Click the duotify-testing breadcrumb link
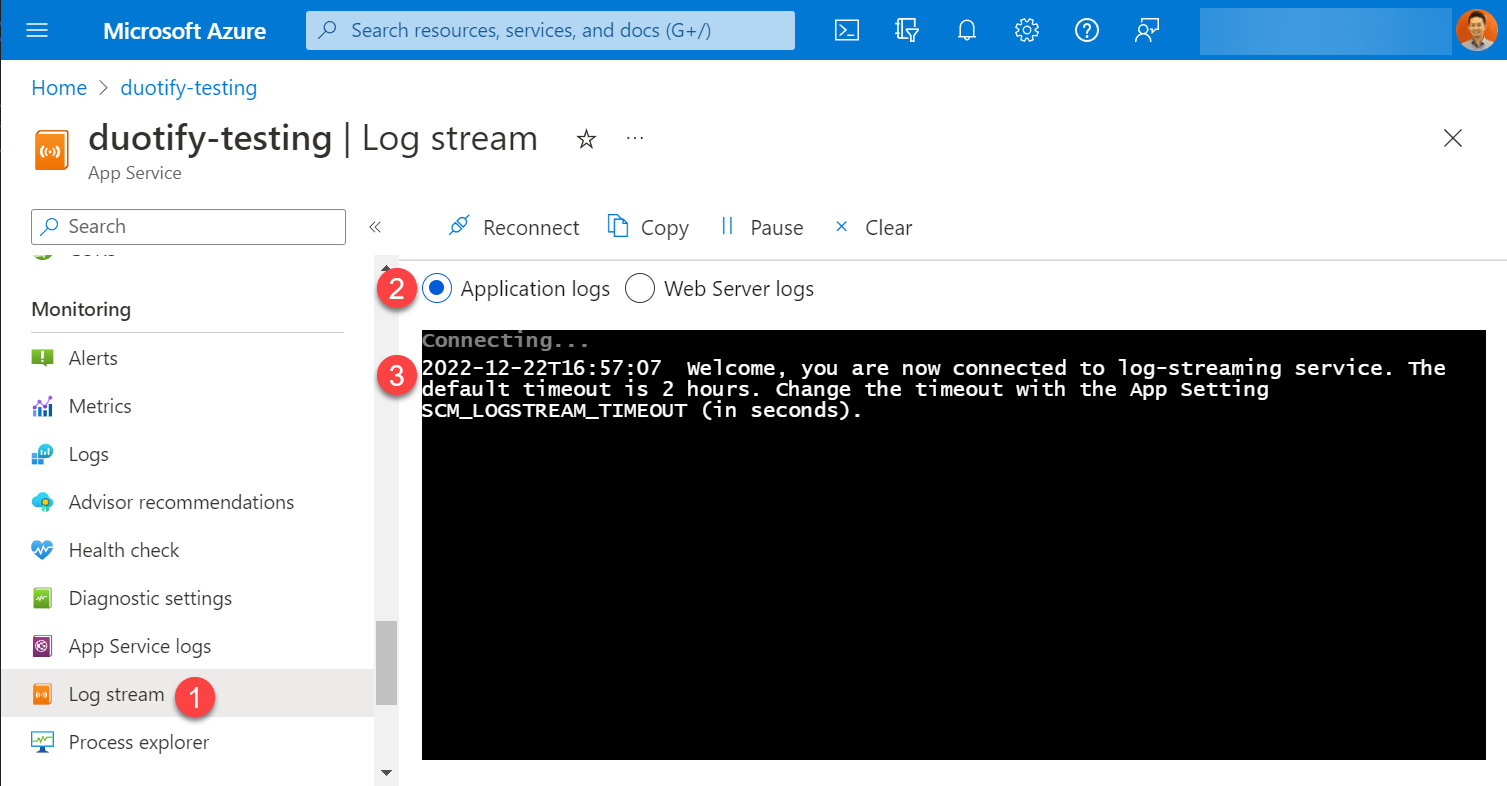Viewport: 1507px width, 786px height. pyautogui.click(x=189, y=88)
